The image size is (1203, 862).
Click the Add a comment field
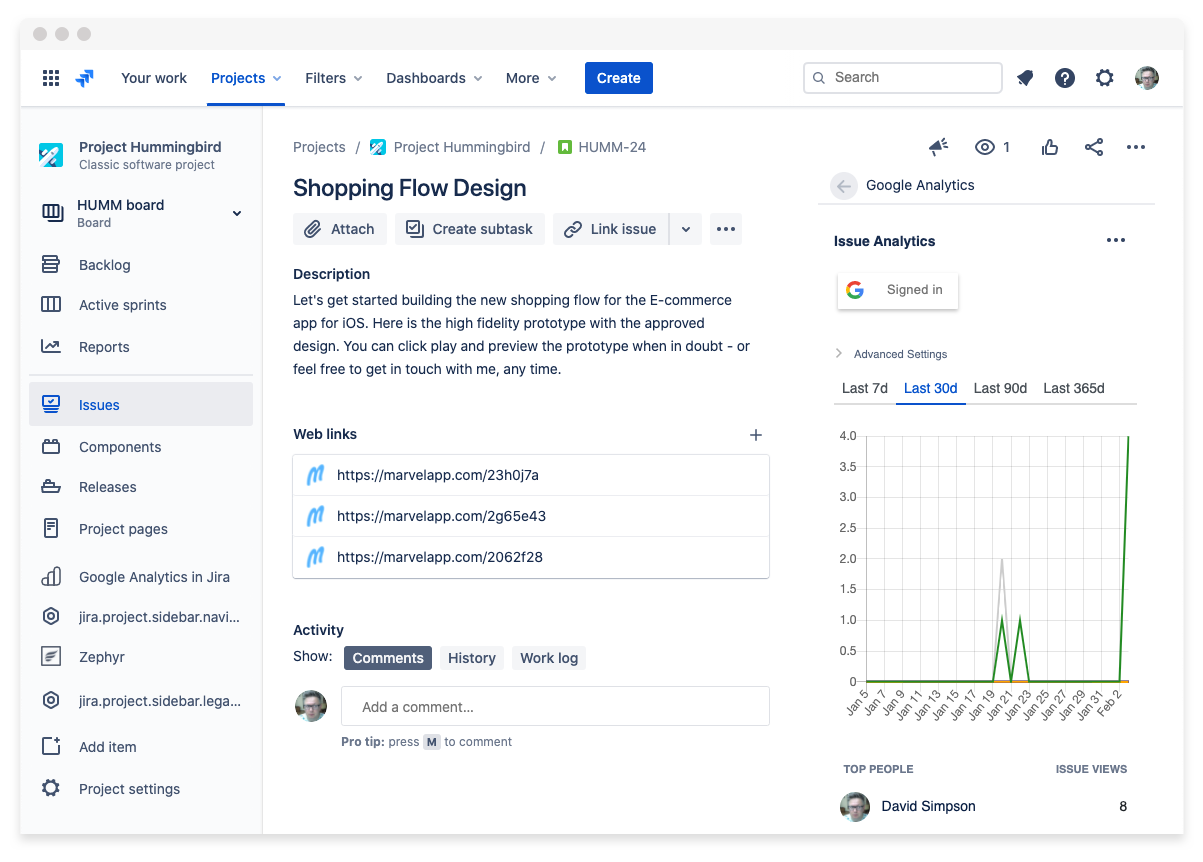click(555, 706)
